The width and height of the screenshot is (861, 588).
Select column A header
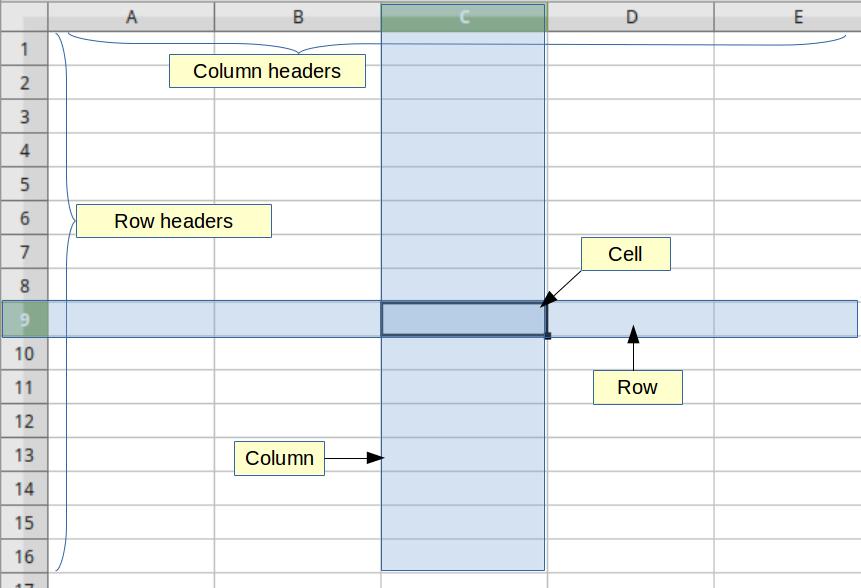[x=131, y=16]
